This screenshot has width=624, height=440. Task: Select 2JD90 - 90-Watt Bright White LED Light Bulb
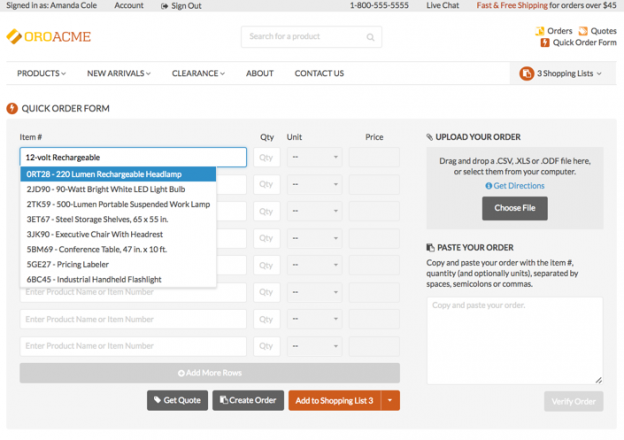[x=118, y=189]
